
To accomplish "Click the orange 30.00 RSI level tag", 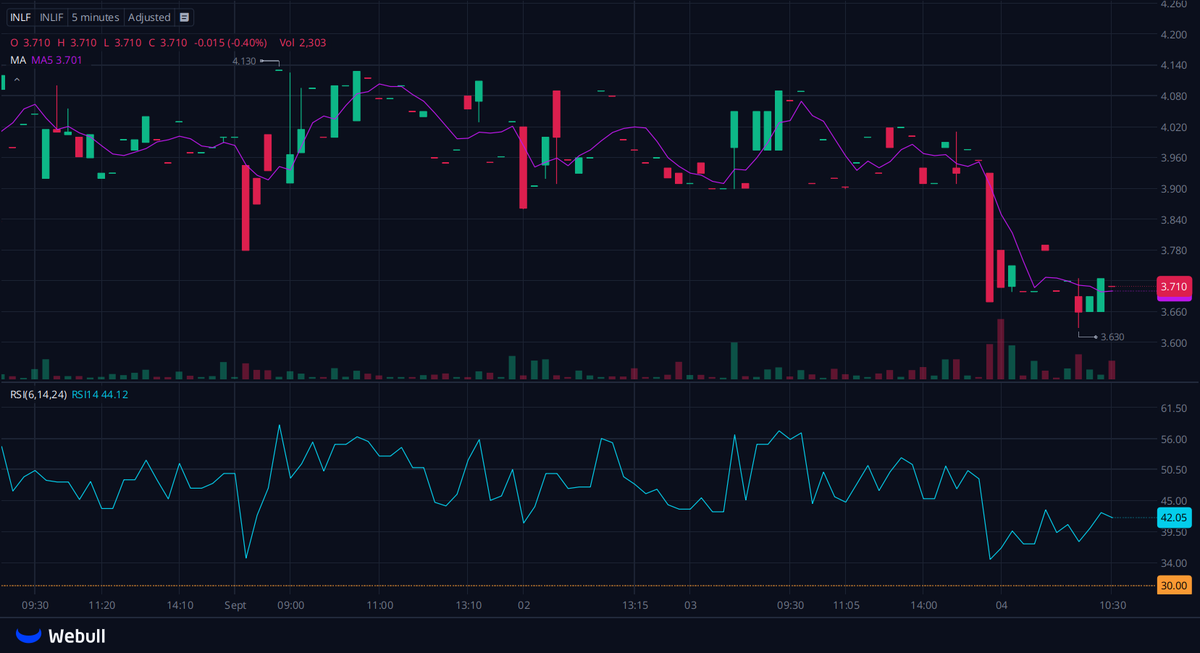I will (x=1174, y=585).
